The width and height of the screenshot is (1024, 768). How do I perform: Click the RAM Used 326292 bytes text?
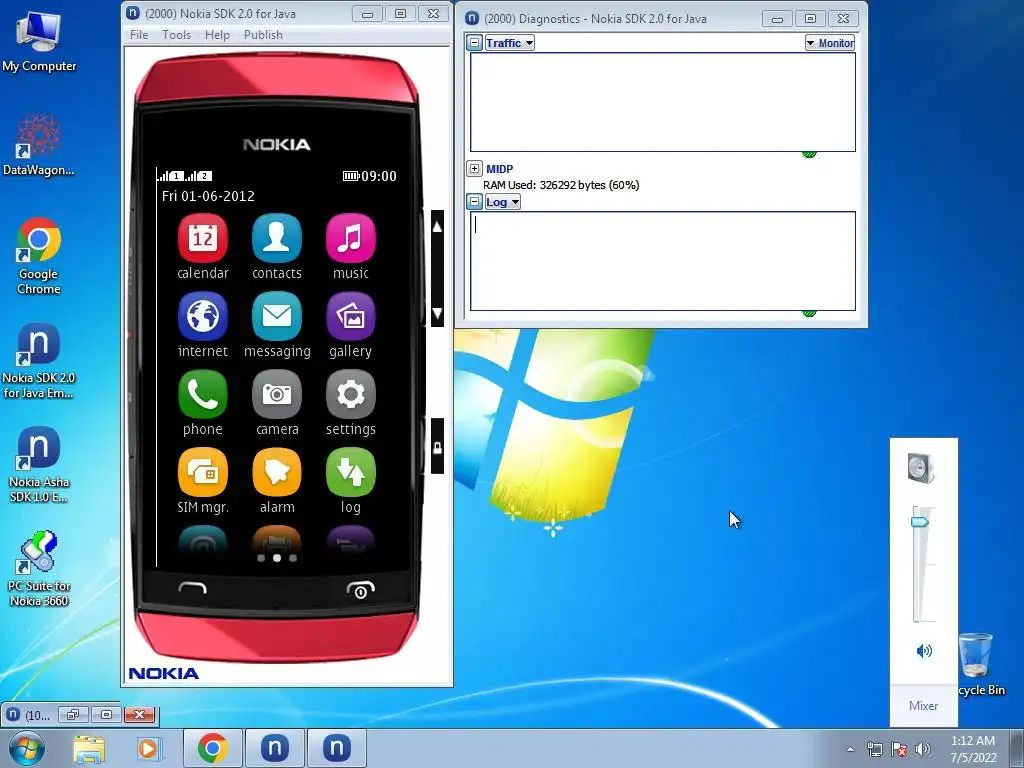(x=561, y=185)
